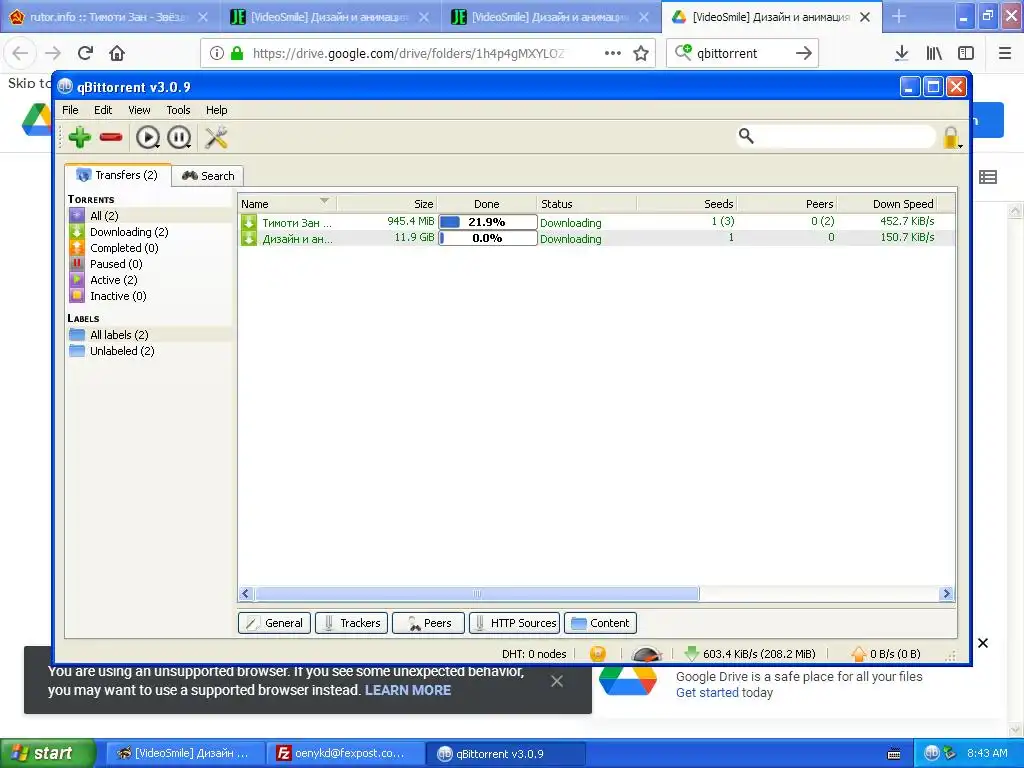Open Firefox downloads arrow icon

click(x=902, y=53)
